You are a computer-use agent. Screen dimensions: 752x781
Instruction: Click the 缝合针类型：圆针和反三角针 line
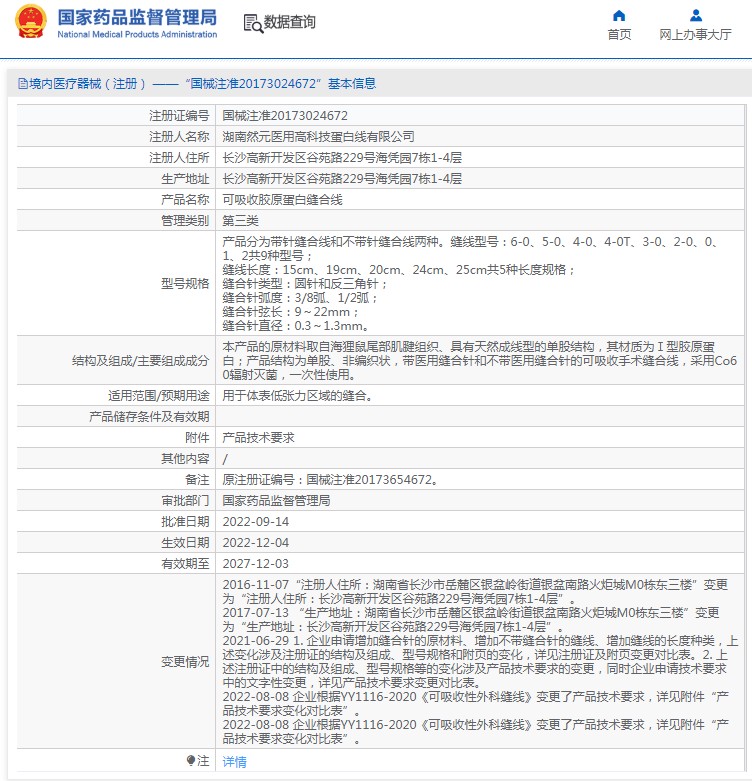click(x=305, y=283)
